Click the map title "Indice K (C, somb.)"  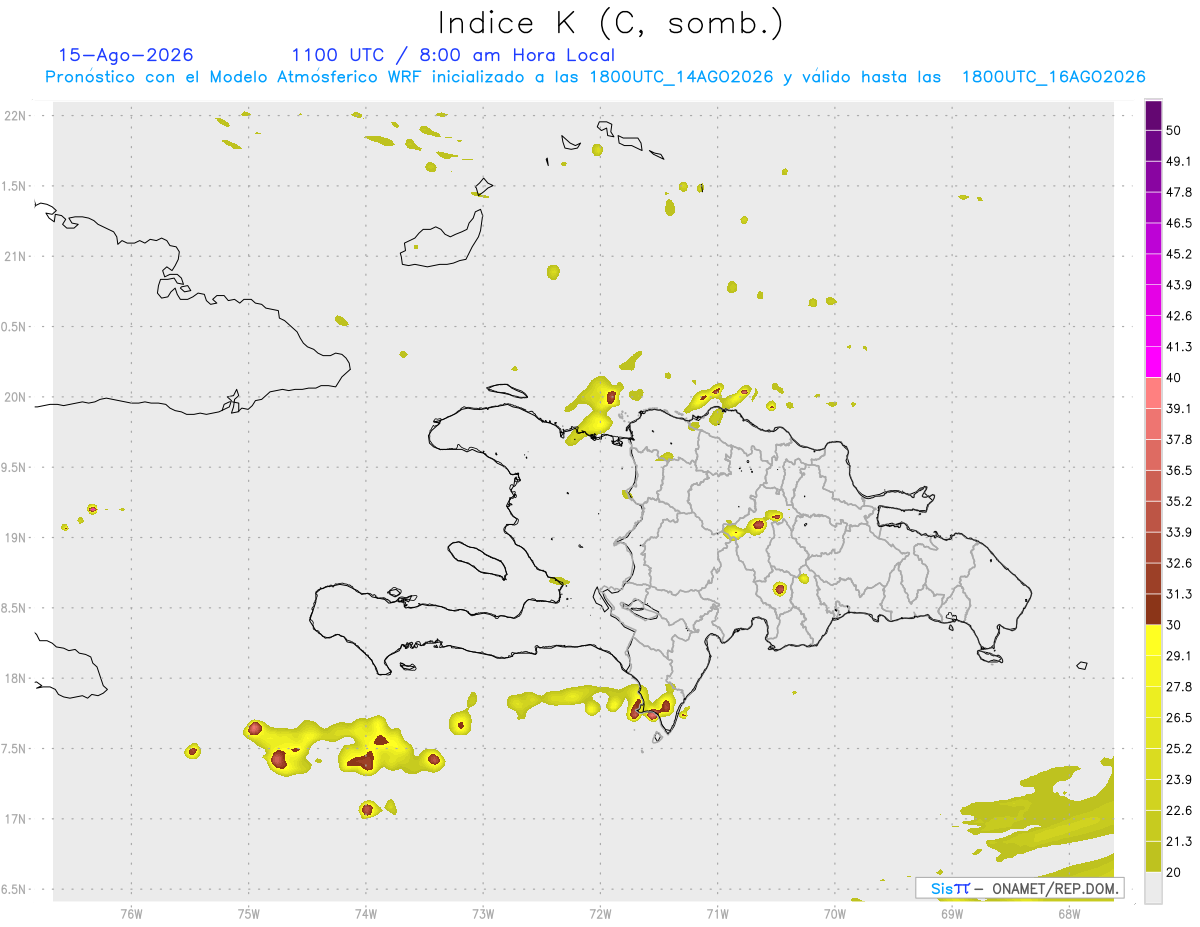click(x=611, y=23)
